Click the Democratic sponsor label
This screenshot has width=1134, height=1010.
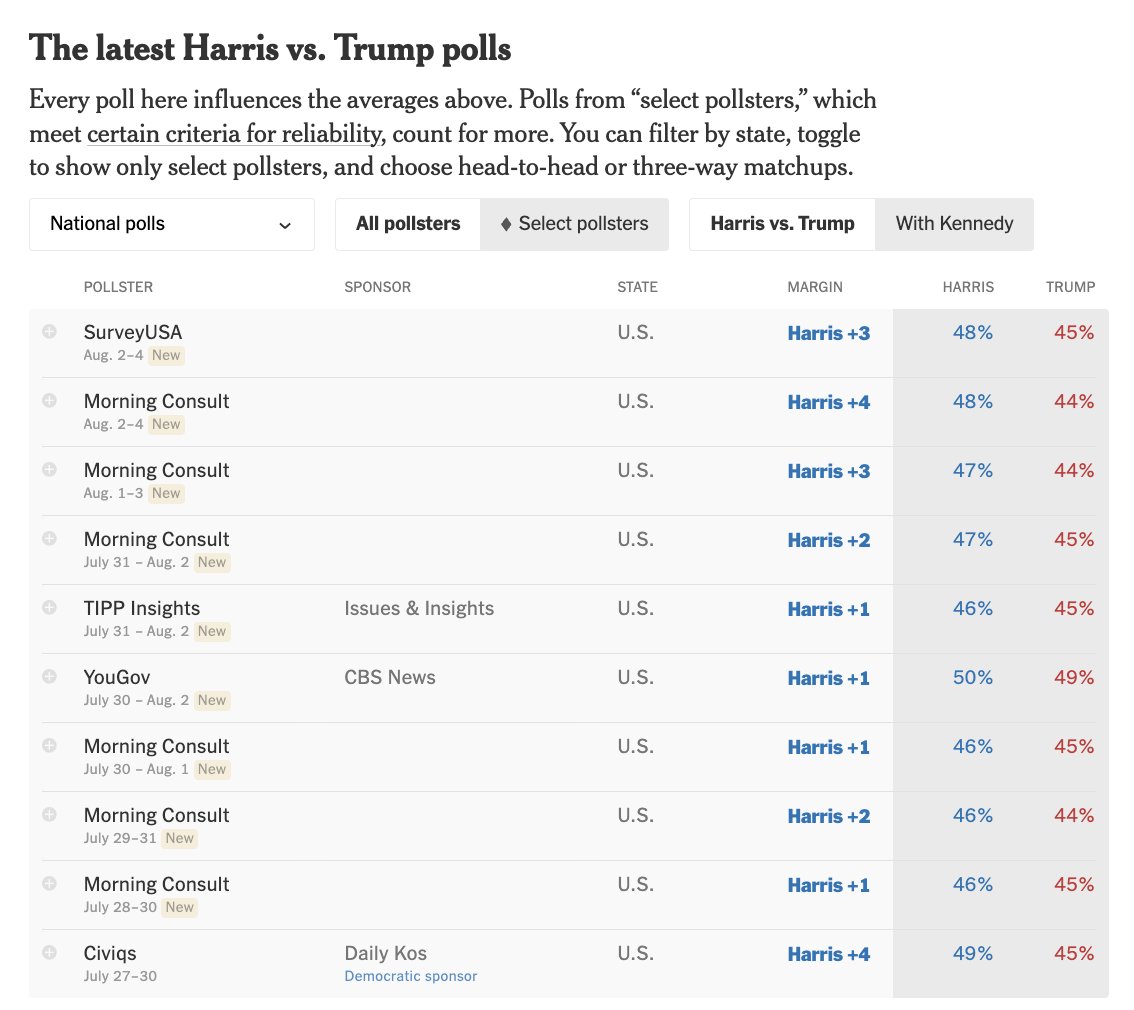click(411, 976)
